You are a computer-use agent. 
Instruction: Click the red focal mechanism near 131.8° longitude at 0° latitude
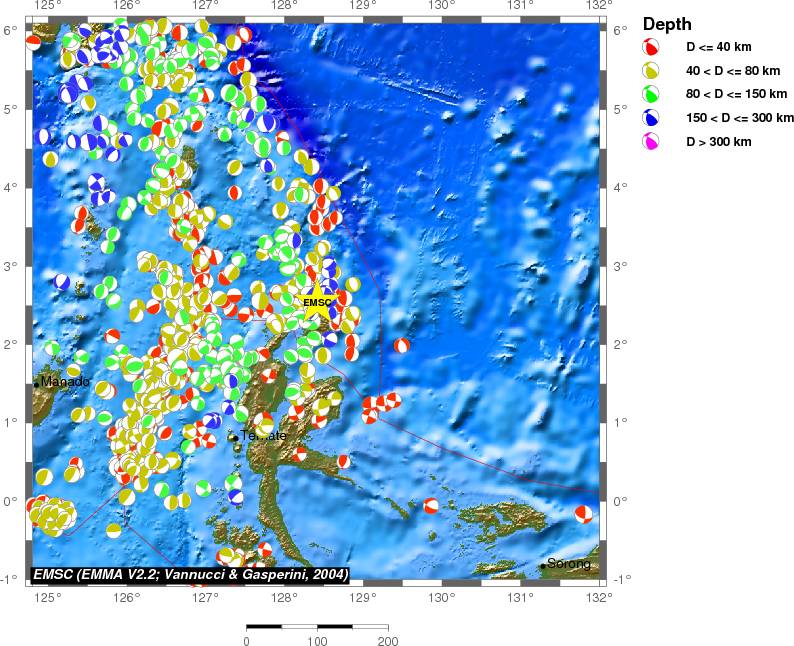point(583,514)
